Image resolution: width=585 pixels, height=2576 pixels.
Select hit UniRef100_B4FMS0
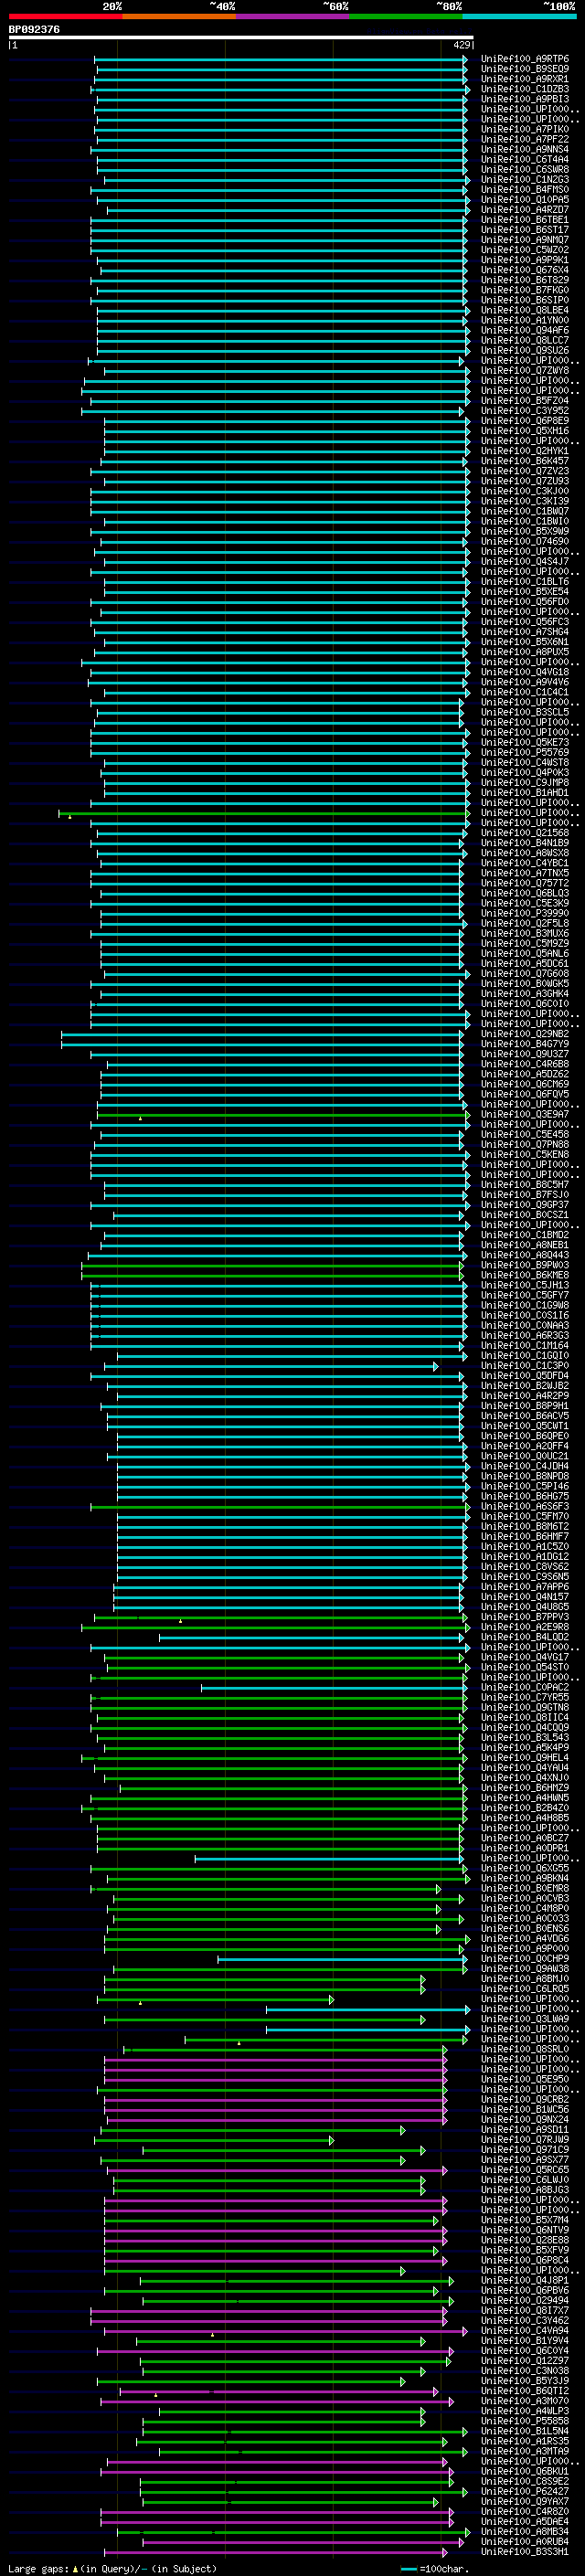tap(524, 190)
